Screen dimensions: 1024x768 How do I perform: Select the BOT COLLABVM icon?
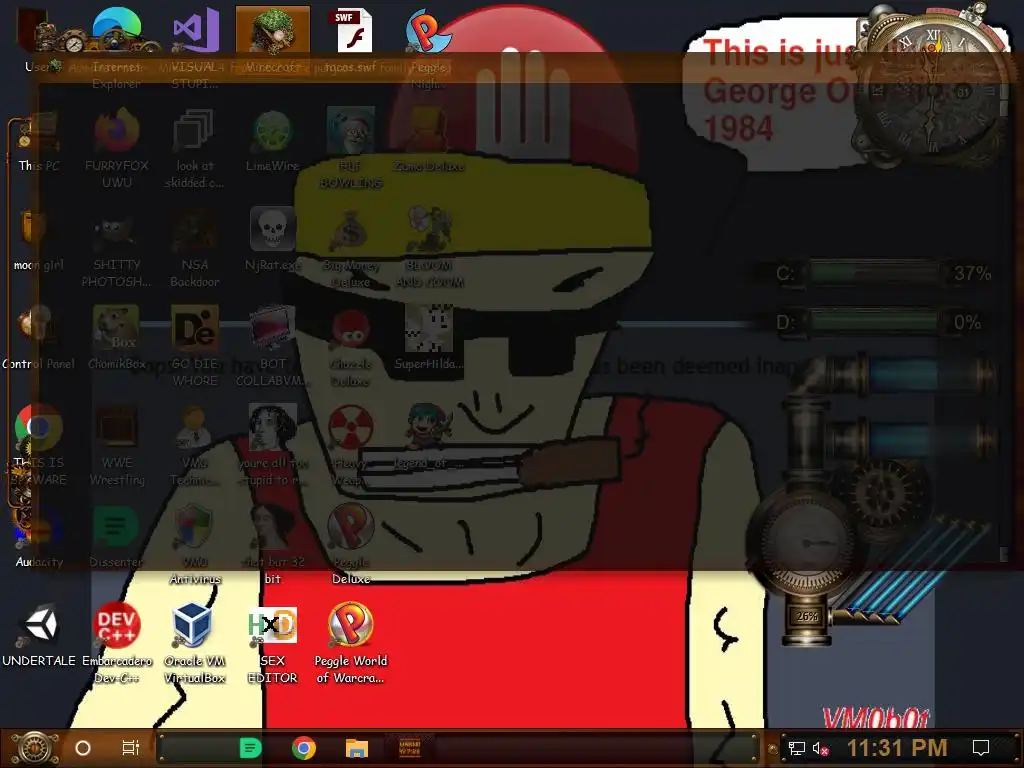click(x=273, y=346)
